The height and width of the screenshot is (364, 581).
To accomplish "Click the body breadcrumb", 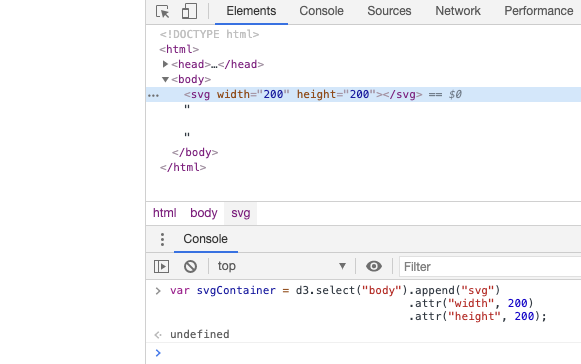I will click(x=204, y=213).
